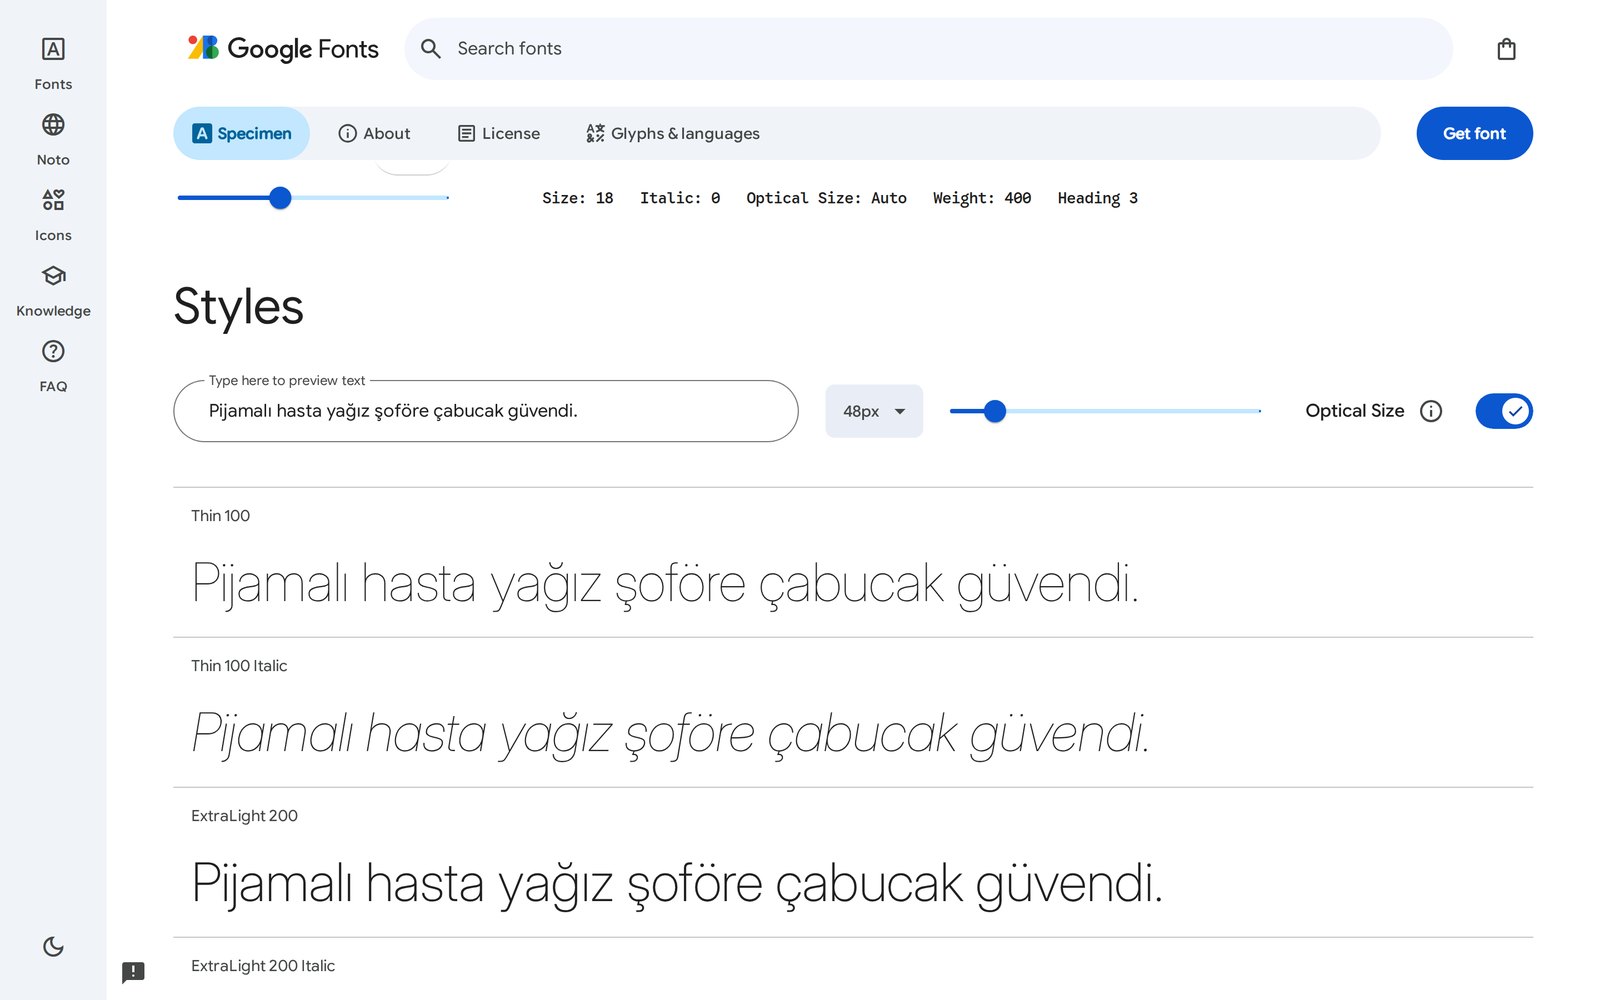This screenshot has width=1600, height=1000.
Task: Click the 'Italic: 0' readout
Action: click(680, 198)
